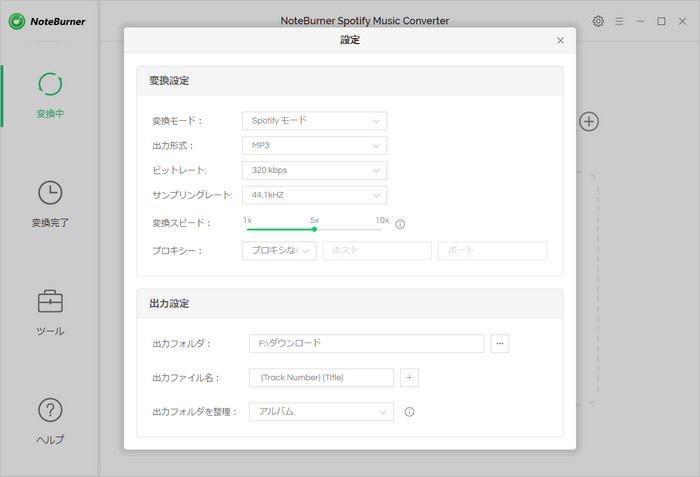Click the ビットレート label
Viewport: 700px width, 477px height.
(179, 170)
